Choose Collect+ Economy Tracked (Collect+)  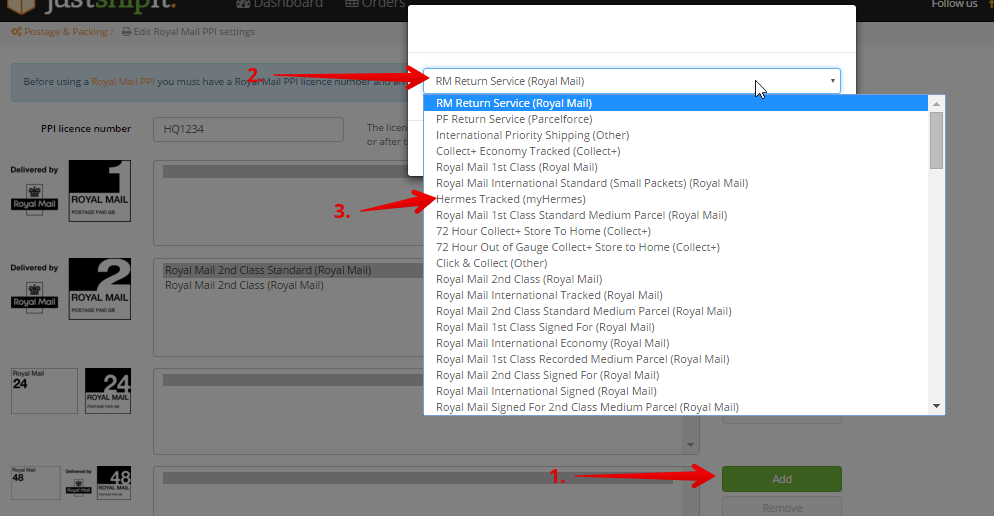[676, 151]
